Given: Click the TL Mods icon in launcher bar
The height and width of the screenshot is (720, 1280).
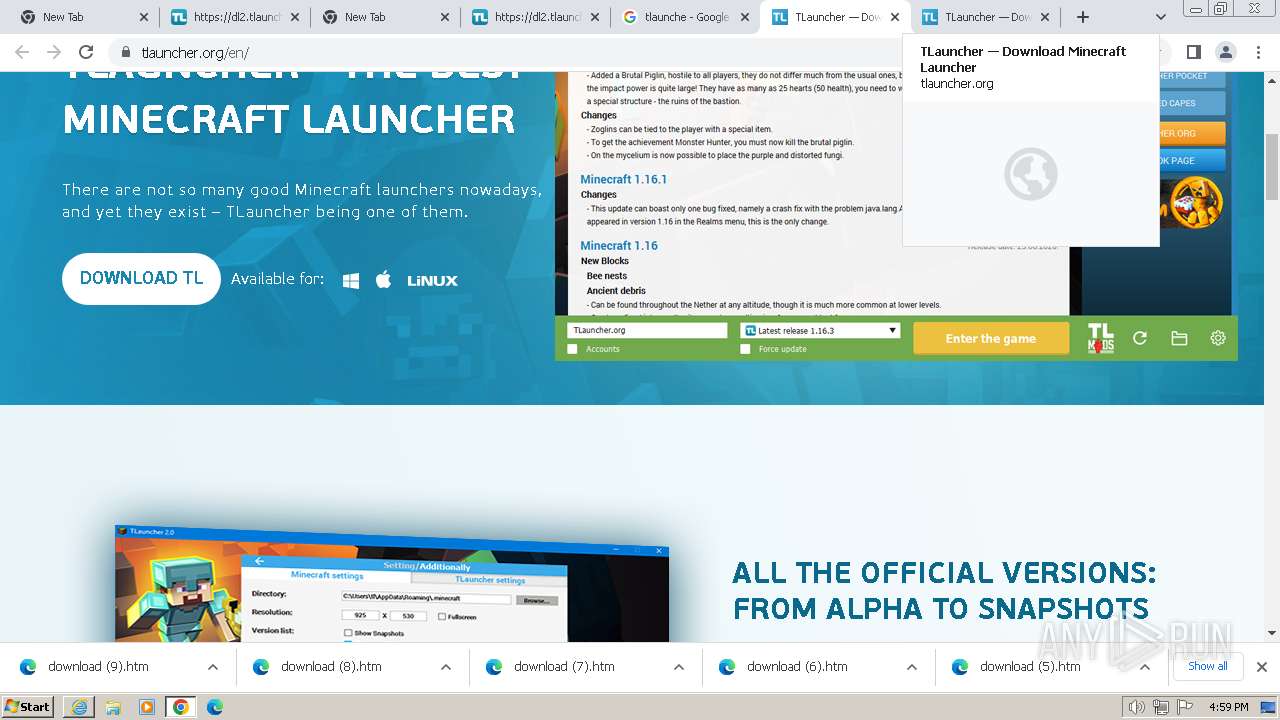Looking at the screenshot, I should click(x=1100, y=338).
